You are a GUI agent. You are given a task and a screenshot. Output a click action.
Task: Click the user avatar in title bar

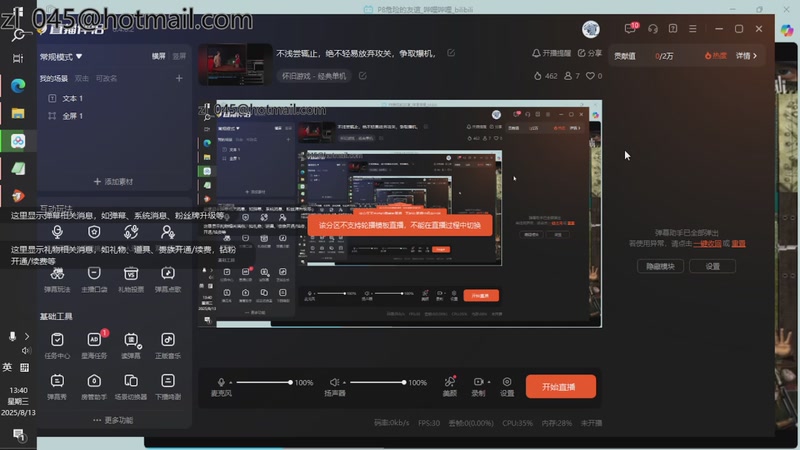pos(591,29)
